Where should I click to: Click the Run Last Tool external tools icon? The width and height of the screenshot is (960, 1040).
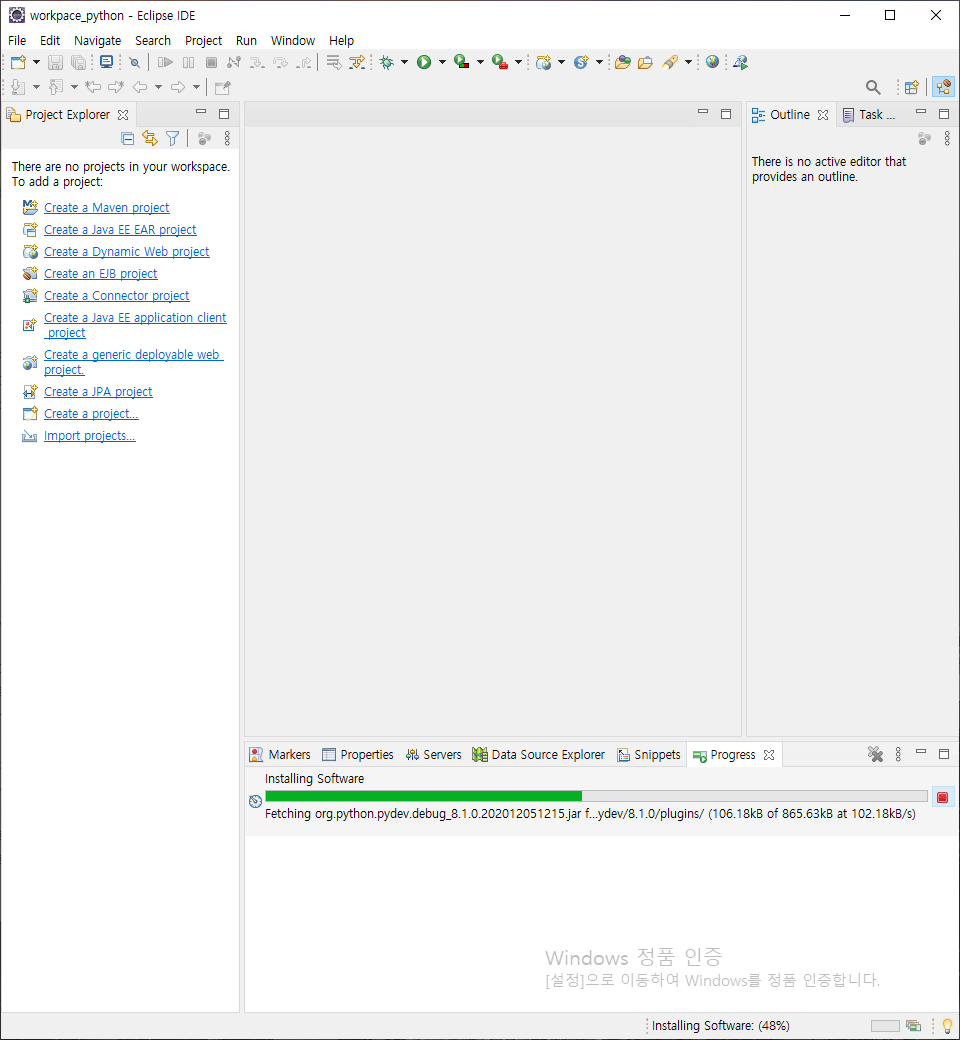(x=500, y=62)
